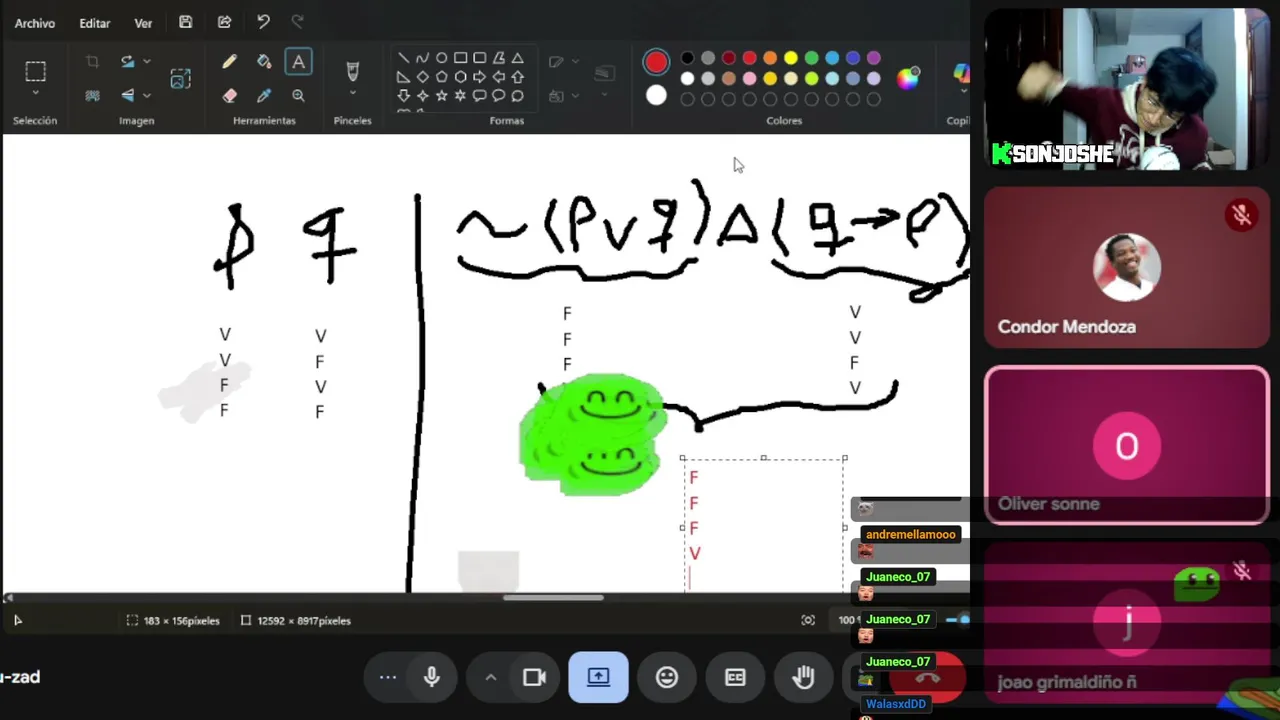Pick the orange color swatch

coord(770,58)
